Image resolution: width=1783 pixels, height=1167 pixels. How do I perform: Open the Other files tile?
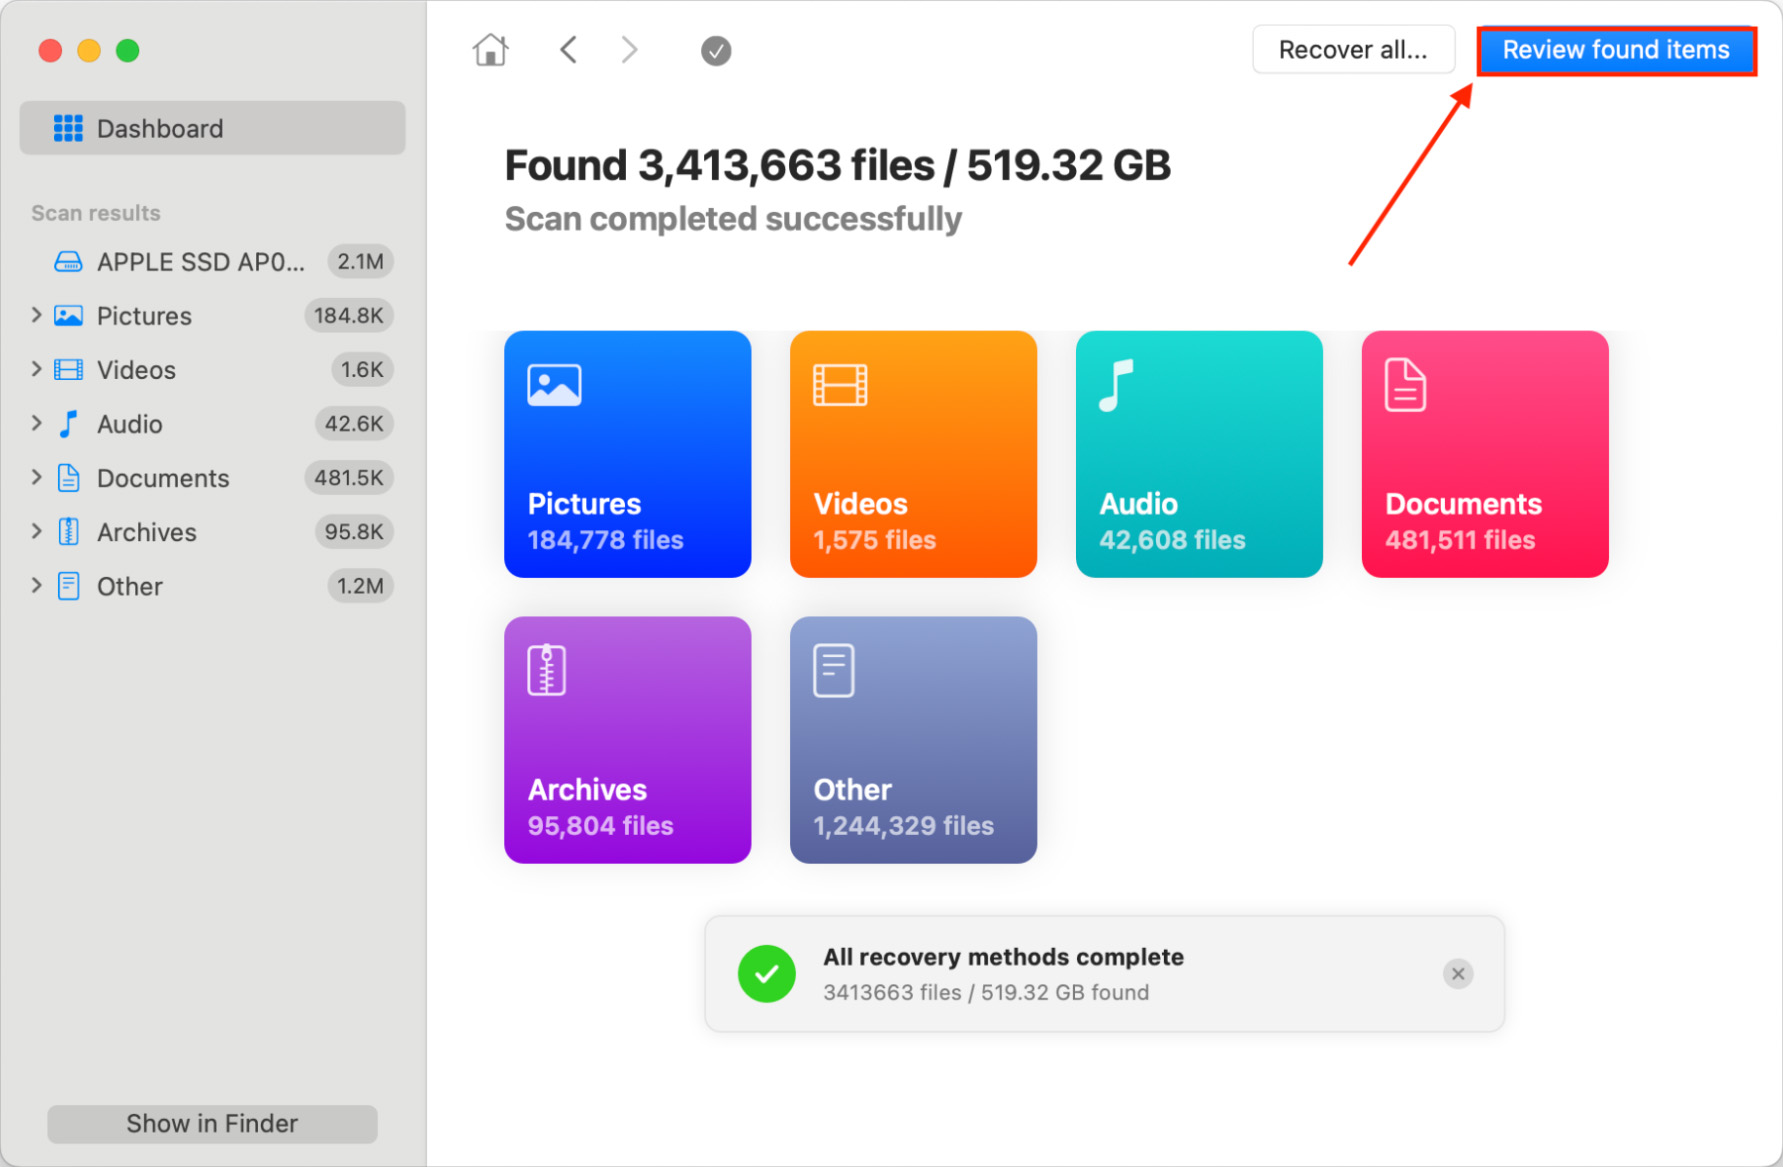tap(912, 739)
